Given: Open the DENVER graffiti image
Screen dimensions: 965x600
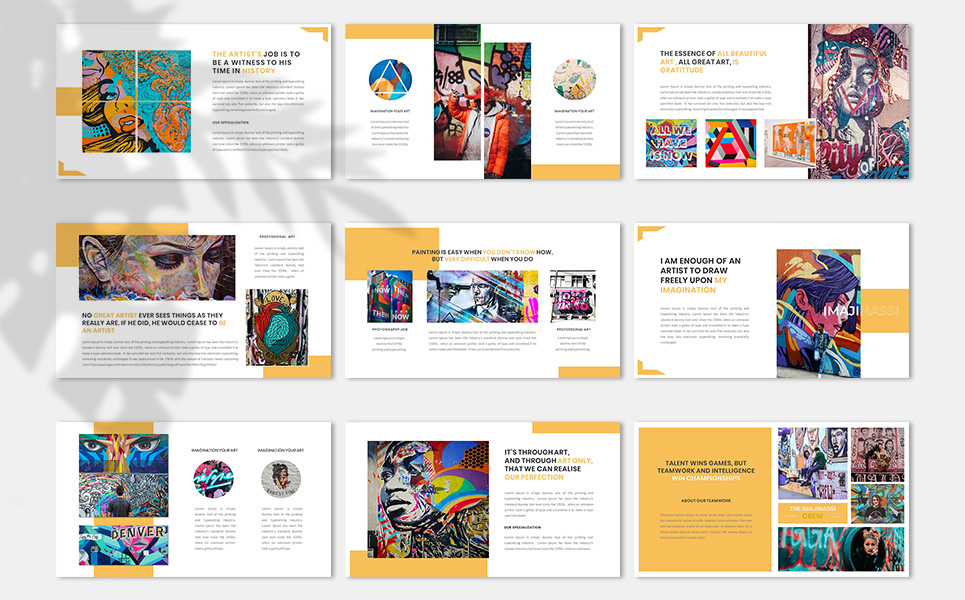Looking at the screenshot, I should click(124, 550).
